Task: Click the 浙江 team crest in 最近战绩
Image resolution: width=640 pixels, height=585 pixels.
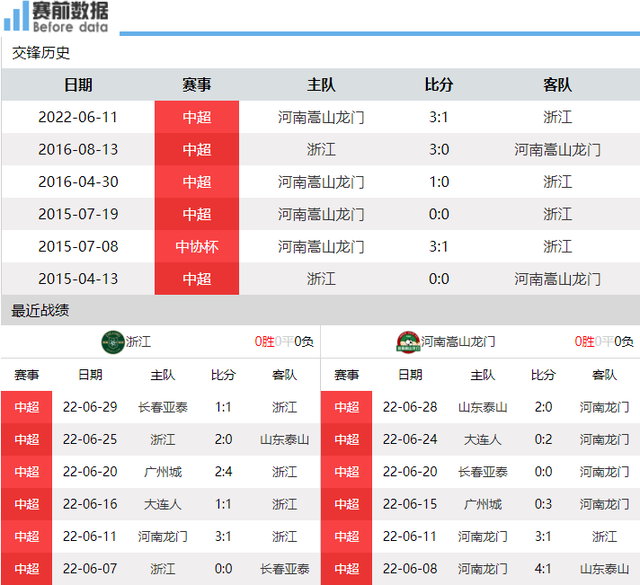Action: coord(113,342)
